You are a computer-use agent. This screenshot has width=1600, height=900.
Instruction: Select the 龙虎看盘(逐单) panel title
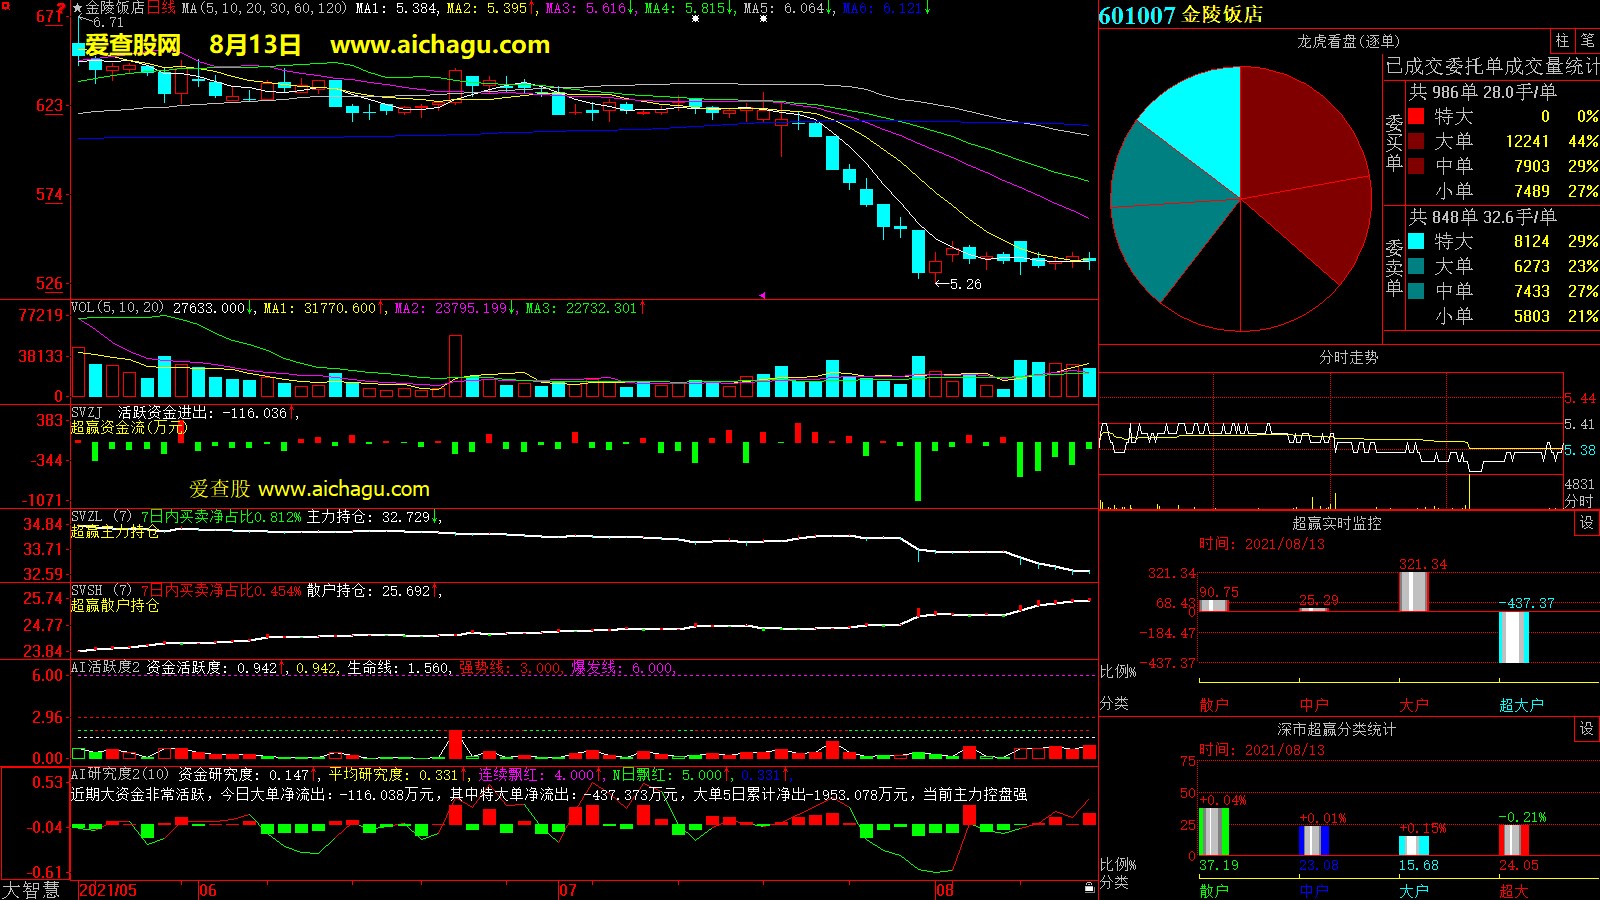click(1348, 41)
